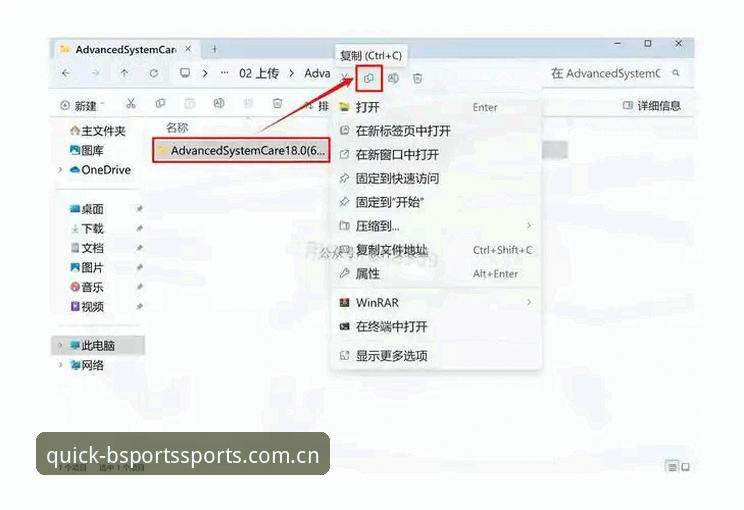Click the Rename icon atop the context menu
Screen dimensions: 744x510
pos(393,79)
